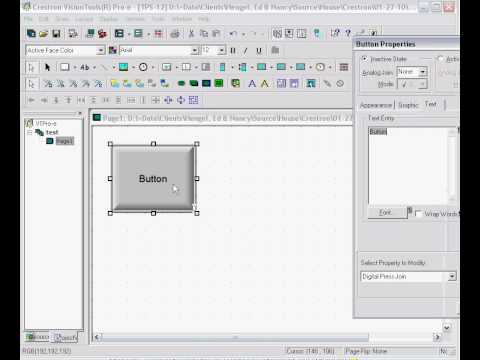Click inside the Text Entry box

[x=408, y=166]
